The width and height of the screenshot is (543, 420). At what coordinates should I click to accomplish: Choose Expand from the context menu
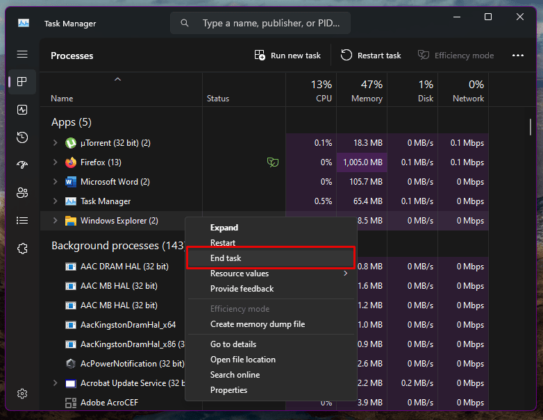click(x=271, y=227)
